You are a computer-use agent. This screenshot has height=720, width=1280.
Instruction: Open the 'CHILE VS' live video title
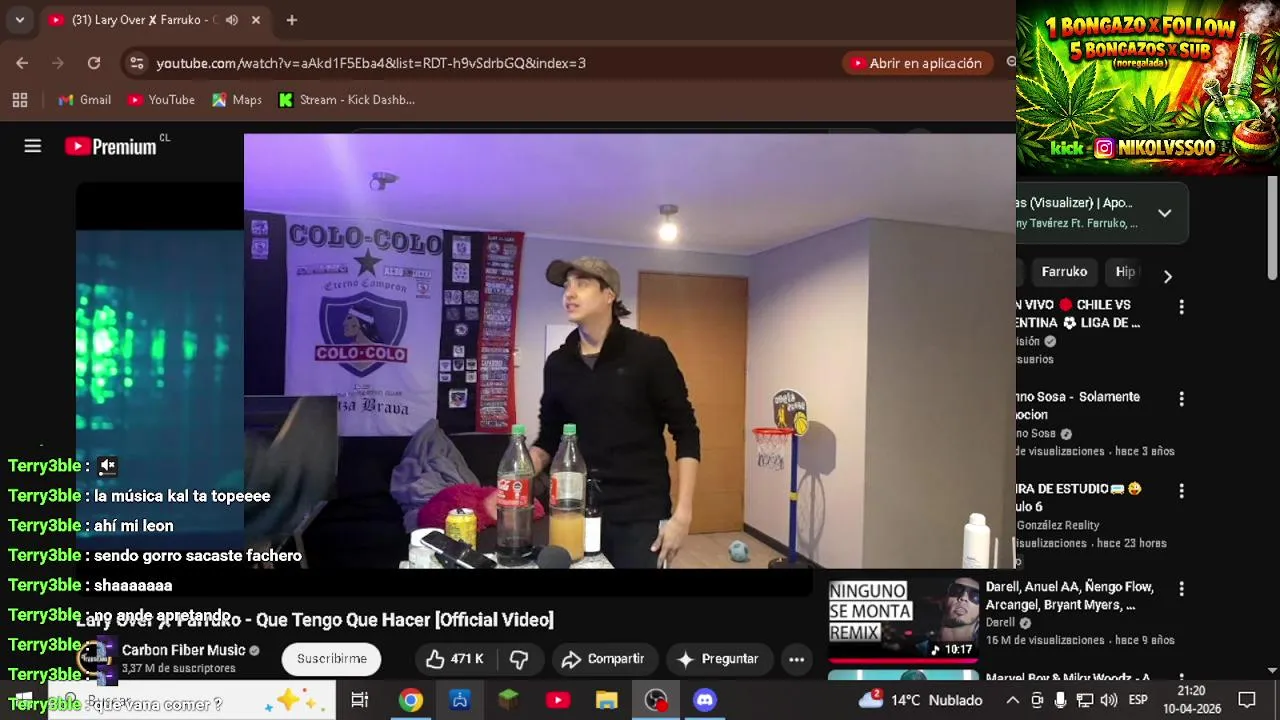[x=1078, y=314]
